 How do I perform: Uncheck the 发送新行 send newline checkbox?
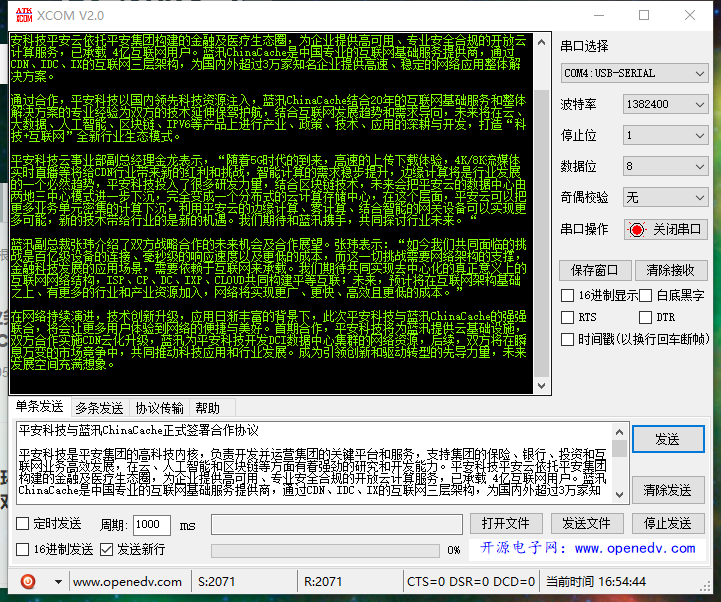coord(106,549)
